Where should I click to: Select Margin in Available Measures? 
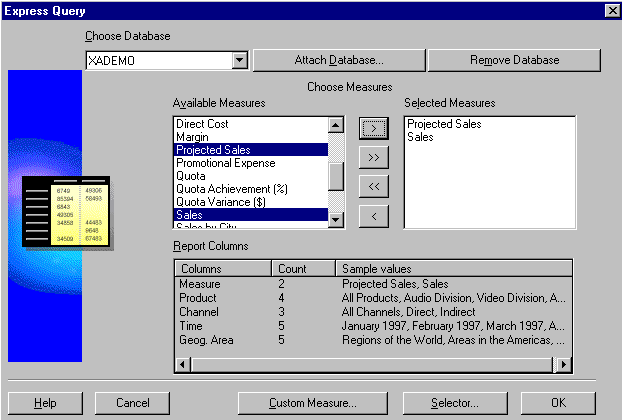click(251, 137)
